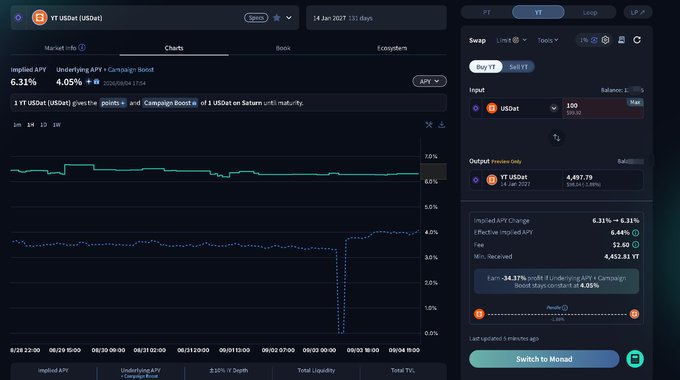This screenshot has height=380, width=680.
Task: Select the ±10% IY Depth bottom tab
Action: [x=229, y=371]
